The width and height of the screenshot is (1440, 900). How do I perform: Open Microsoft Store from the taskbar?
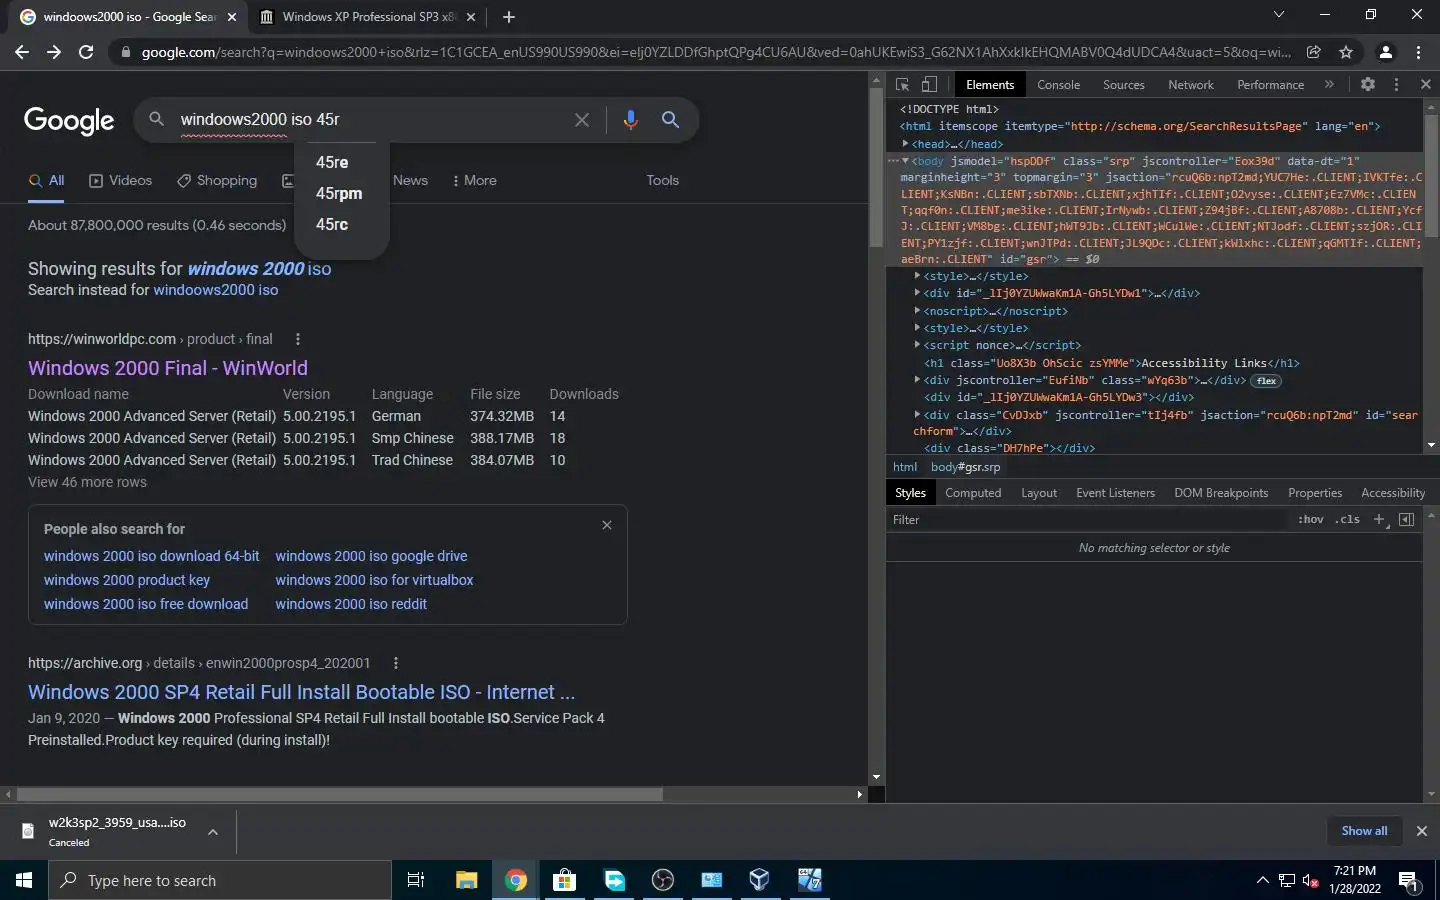click(x=564, y=880)
